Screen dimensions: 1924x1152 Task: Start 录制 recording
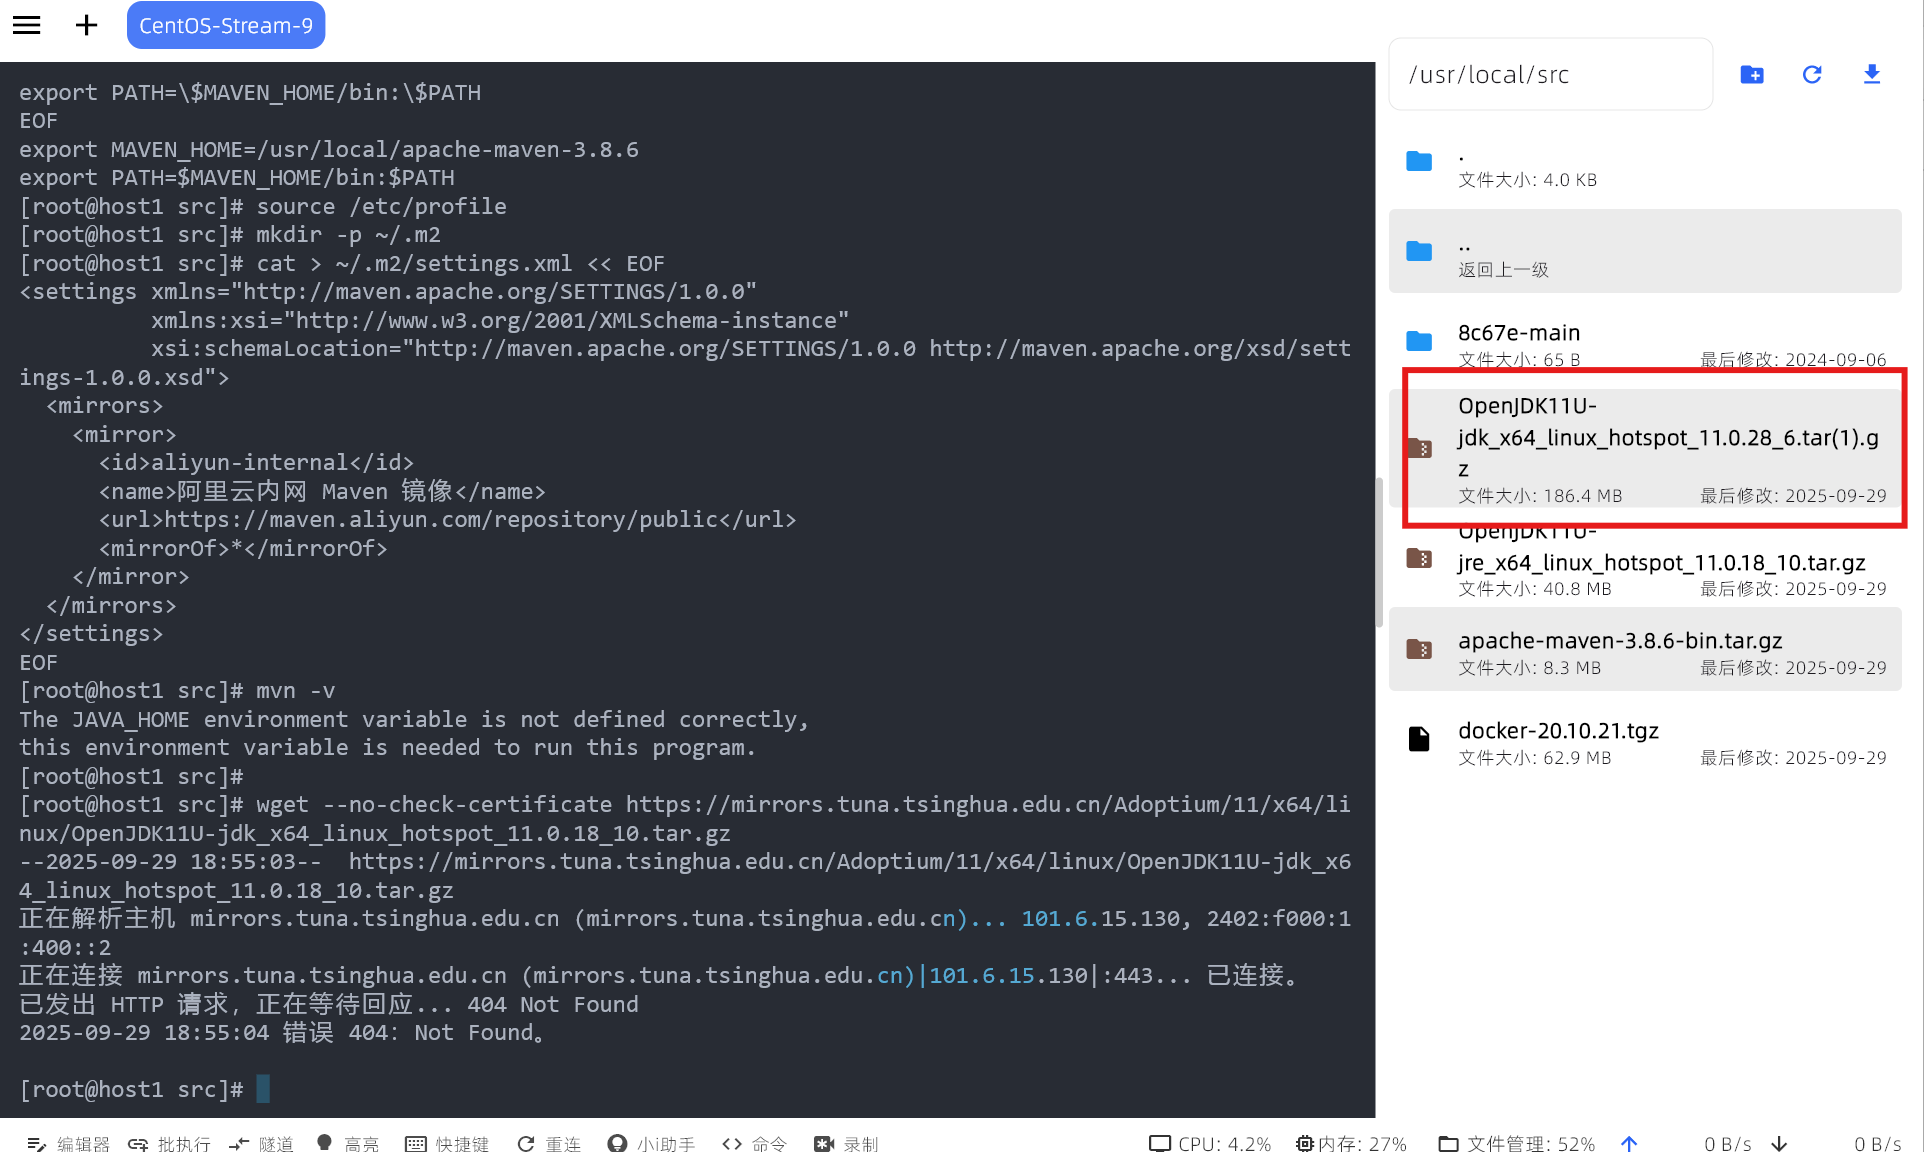846,1143
